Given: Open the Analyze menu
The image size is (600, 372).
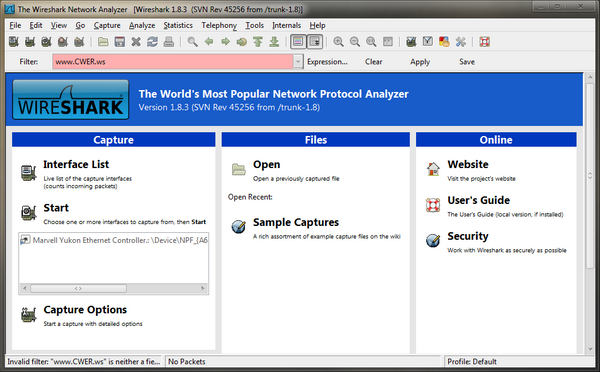Looking at the screenshot, I should 142,25.
